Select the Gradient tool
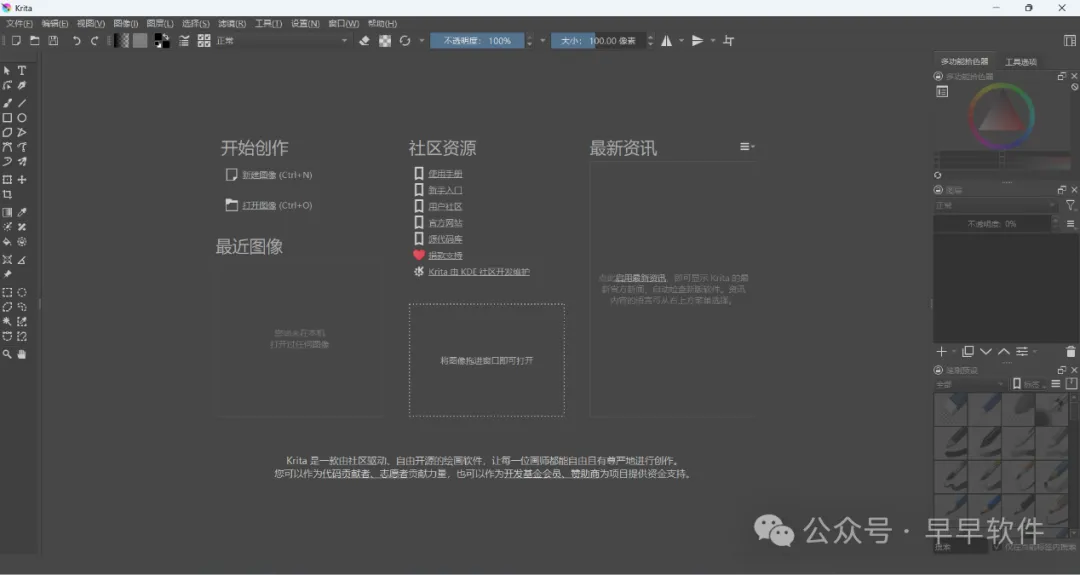The image size is (1080, 575). [x=7, y=212]
